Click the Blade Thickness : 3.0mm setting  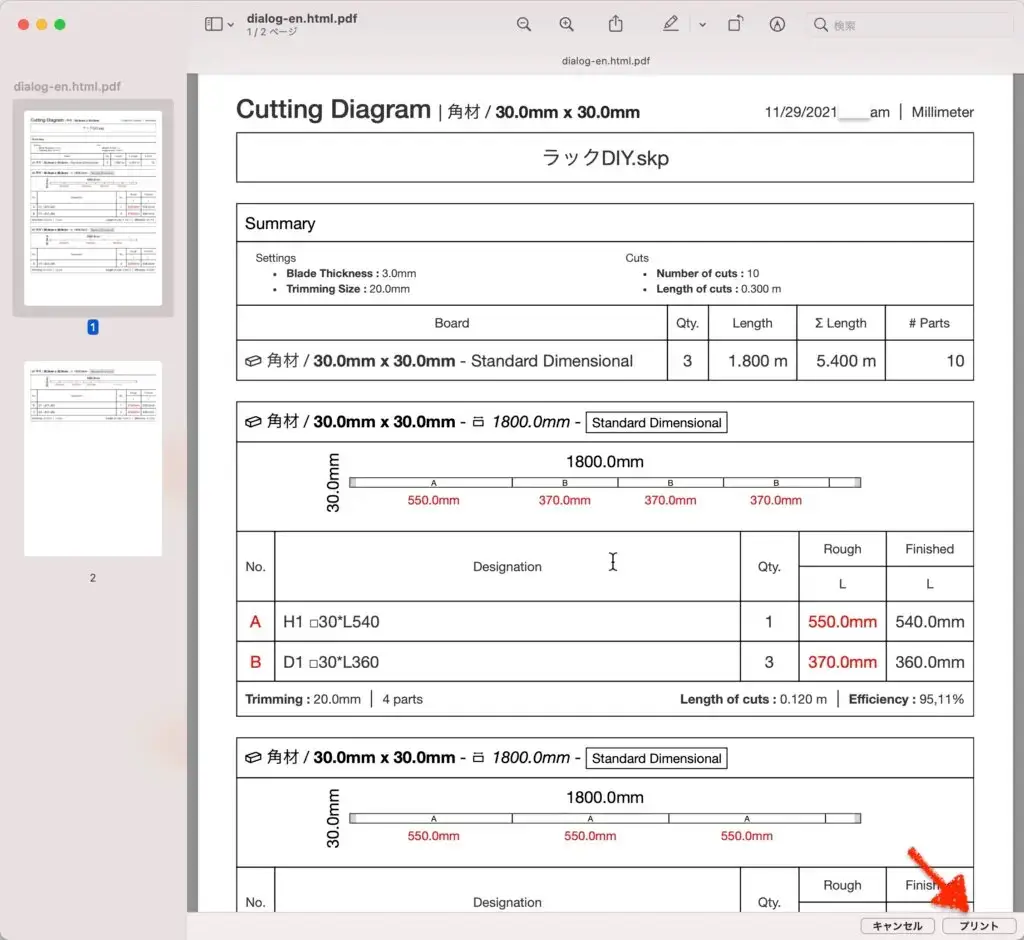pyautogui.click(x=351, y=273)
